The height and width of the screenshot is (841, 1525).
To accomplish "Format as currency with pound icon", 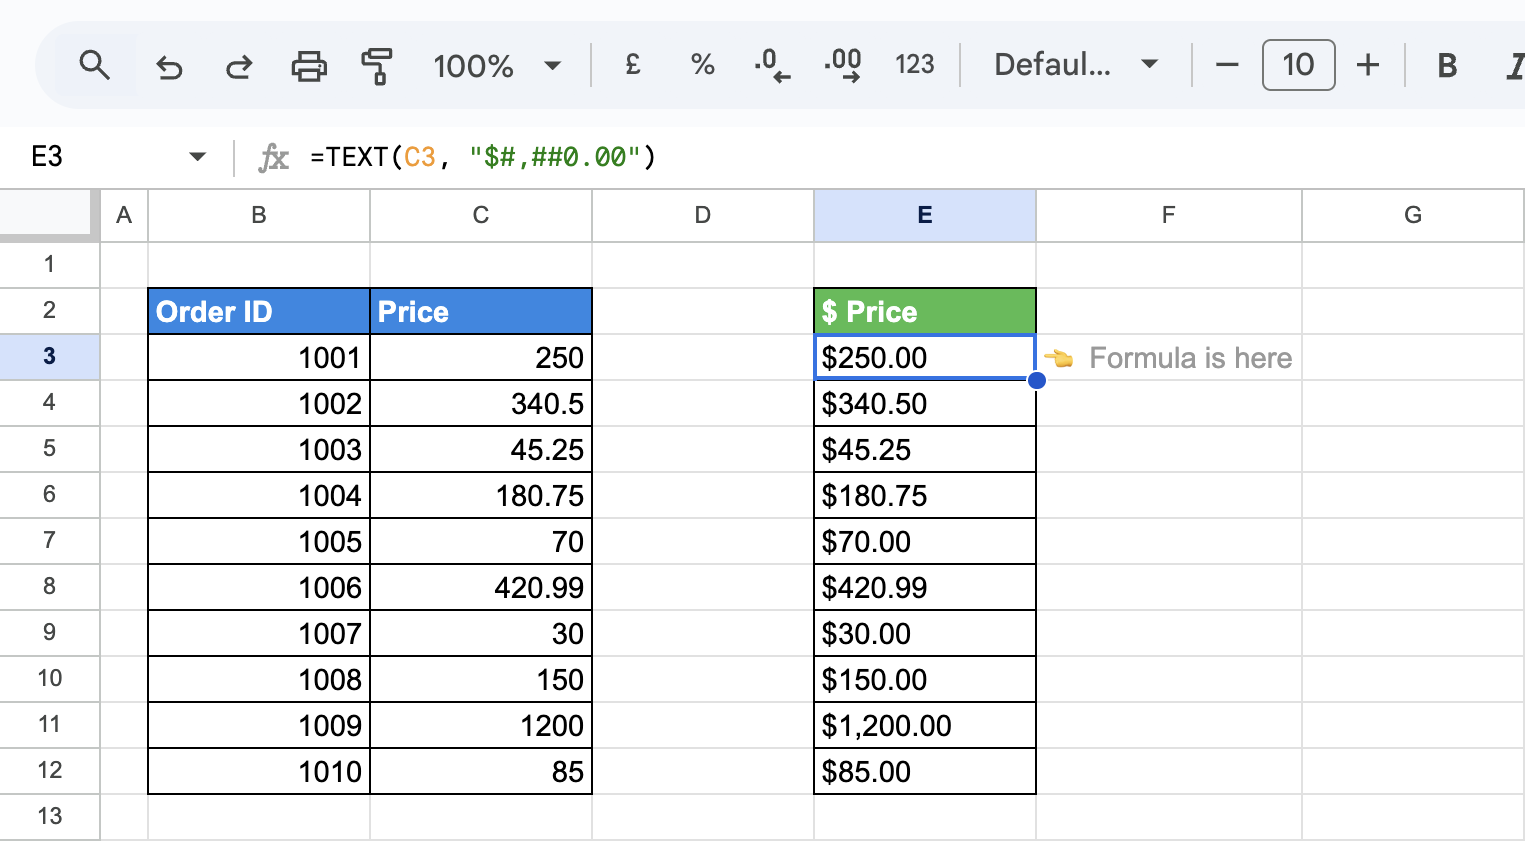I will (632, 65).
